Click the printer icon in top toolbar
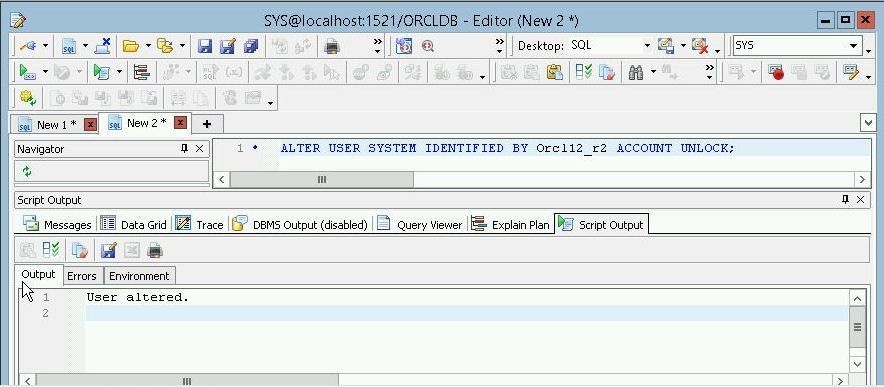 click(332, 46)
